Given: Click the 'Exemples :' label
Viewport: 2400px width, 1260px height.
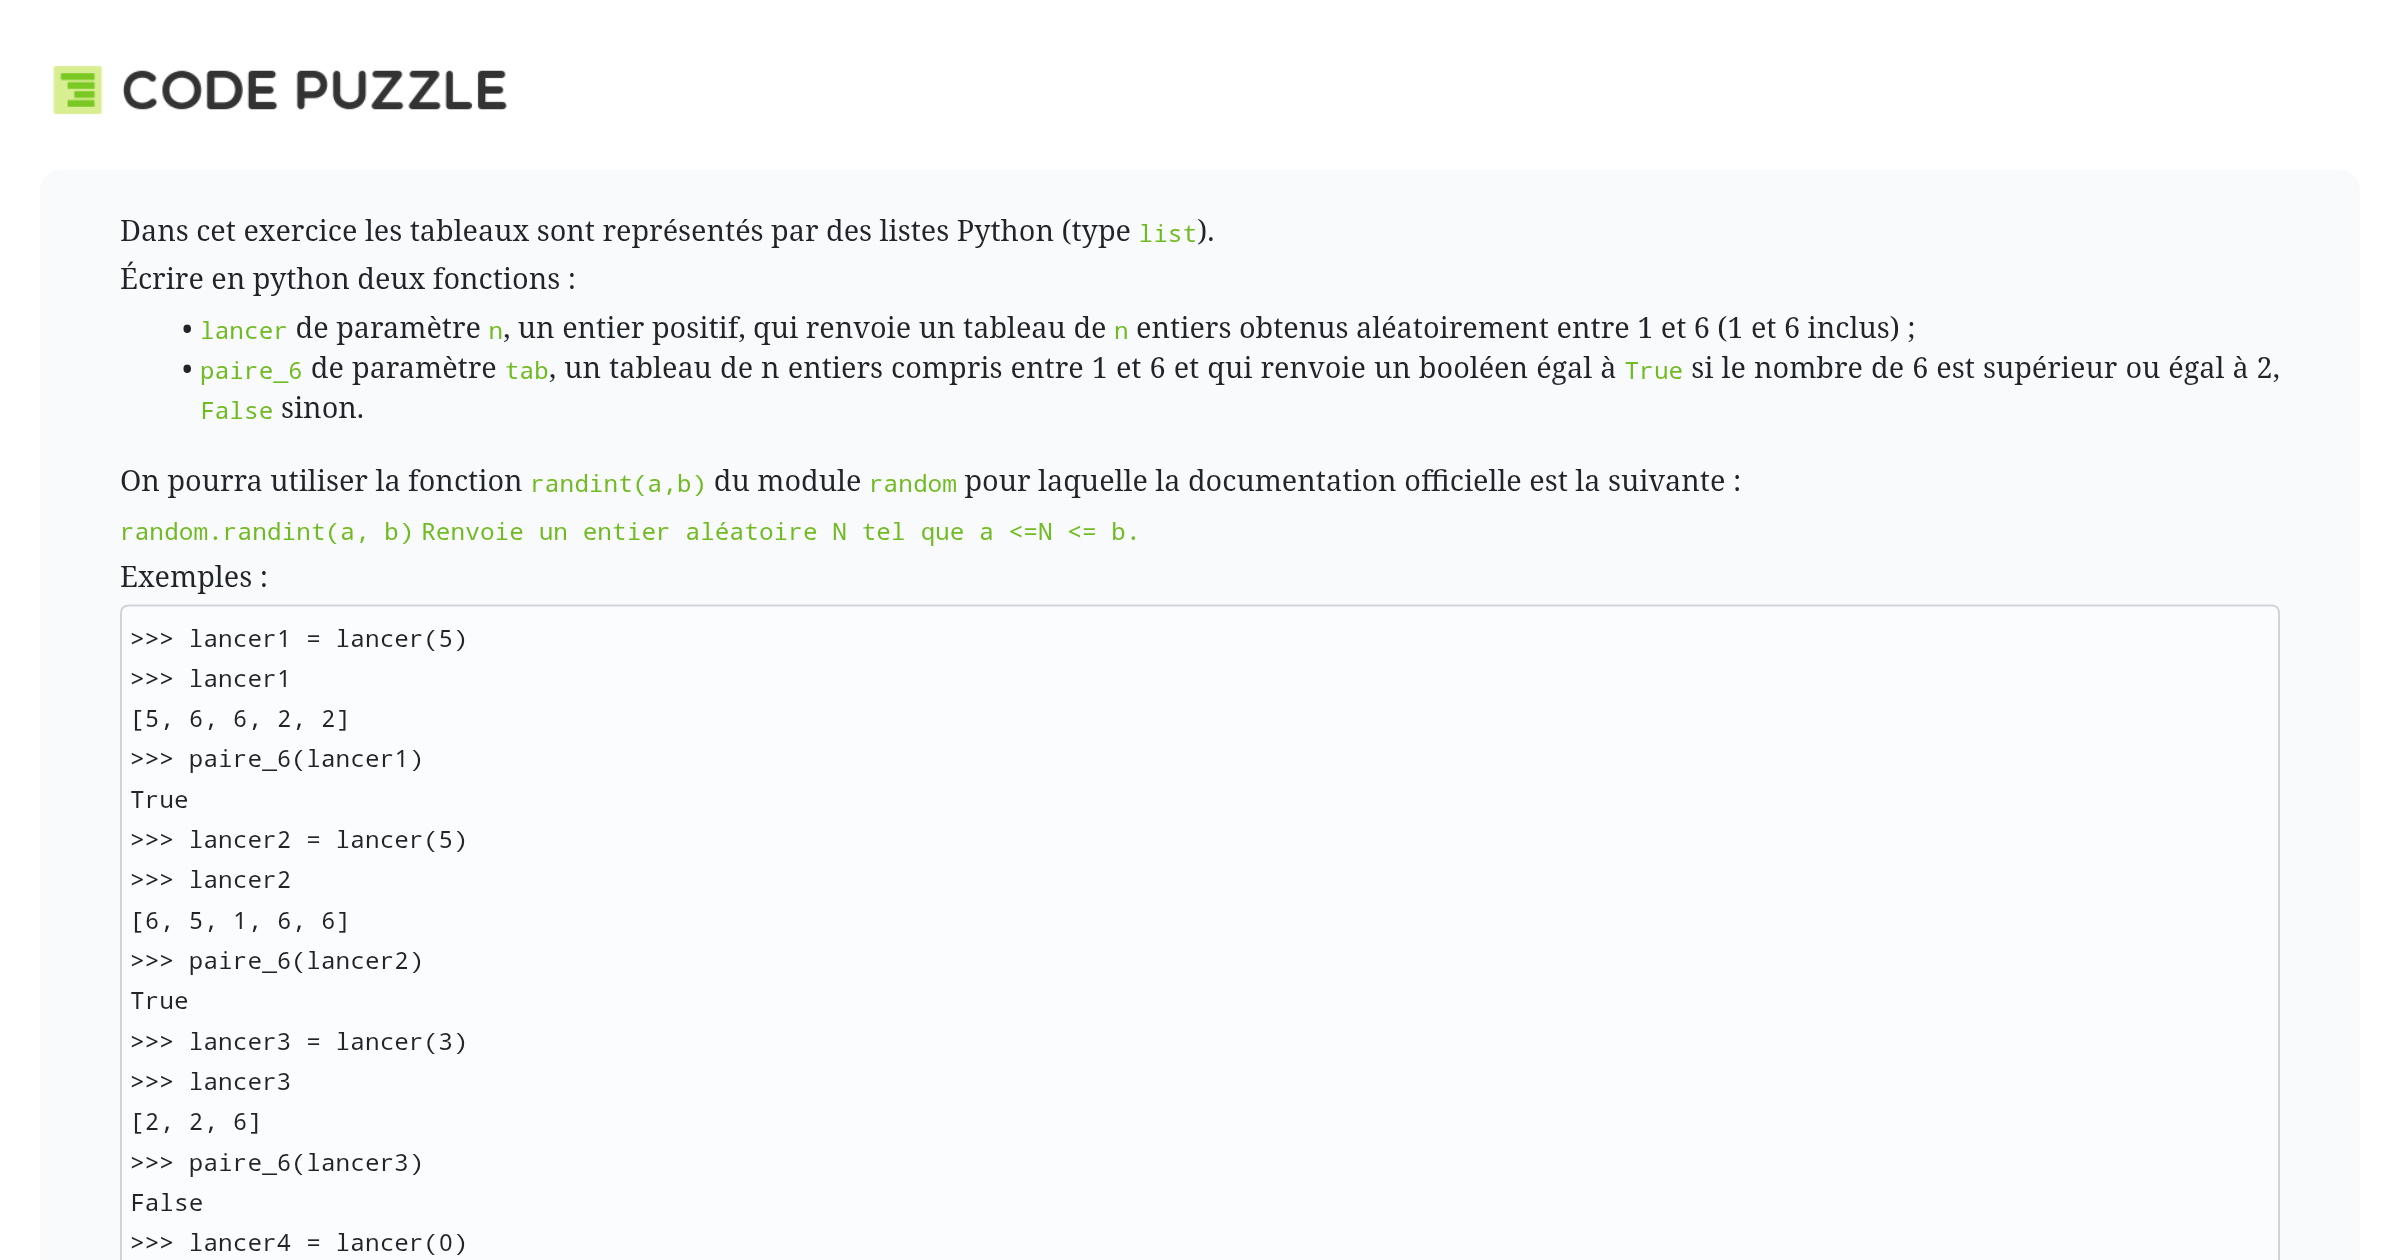Looking at the screenshot, I should click(194, 577).
